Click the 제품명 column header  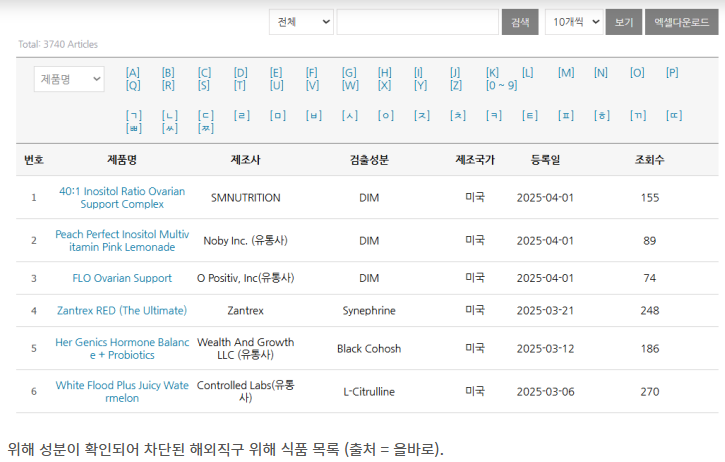122,160
